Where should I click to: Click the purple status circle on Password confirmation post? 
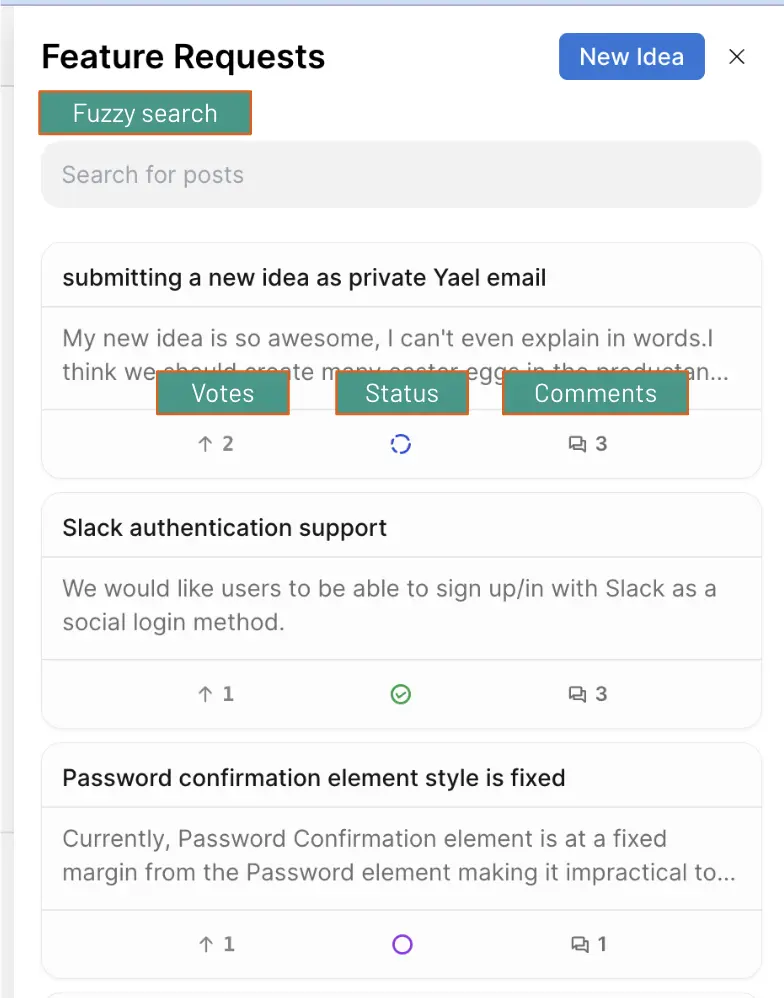400,944
